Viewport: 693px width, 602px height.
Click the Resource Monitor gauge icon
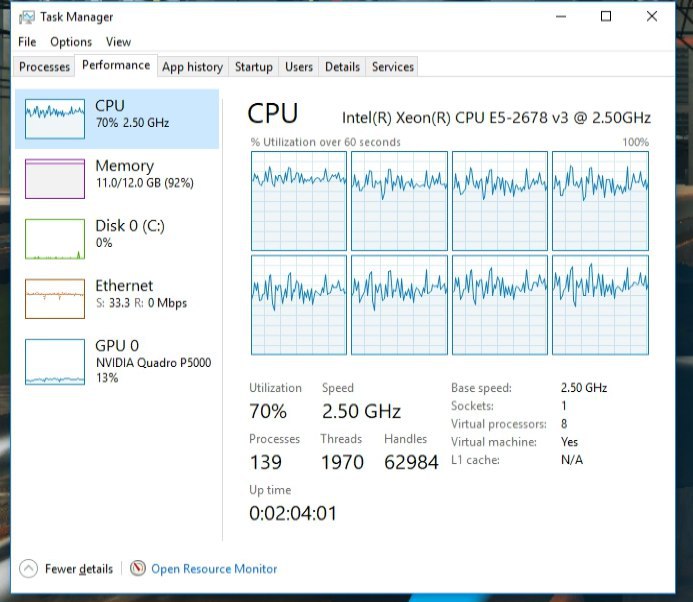point(137,568)
